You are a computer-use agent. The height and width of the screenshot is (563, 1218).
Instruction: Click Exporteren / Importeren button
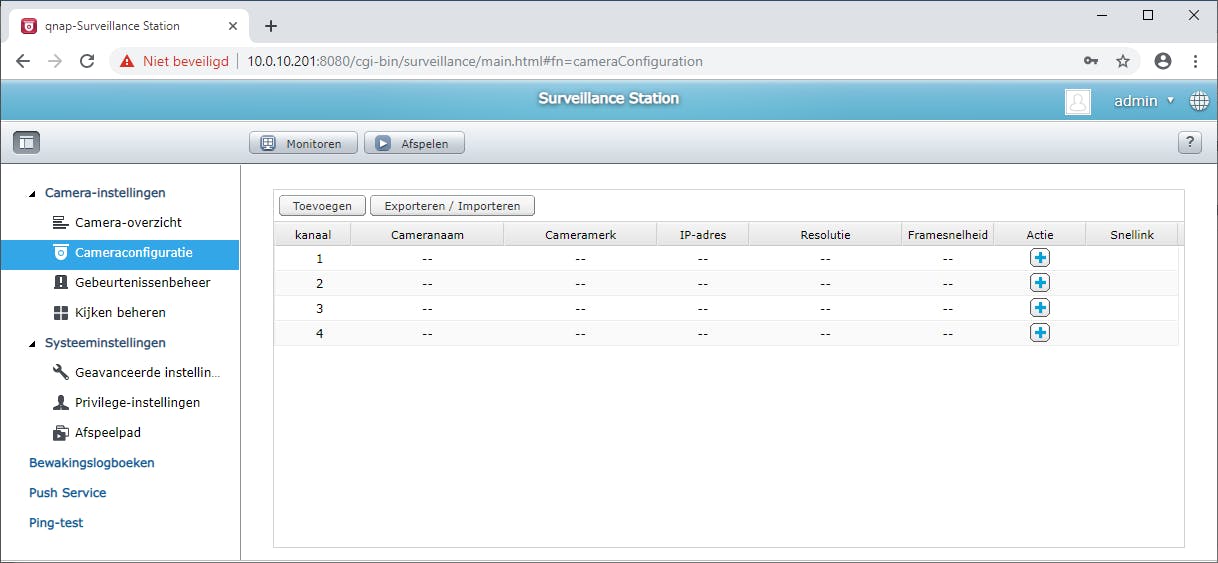pos(452,205)
